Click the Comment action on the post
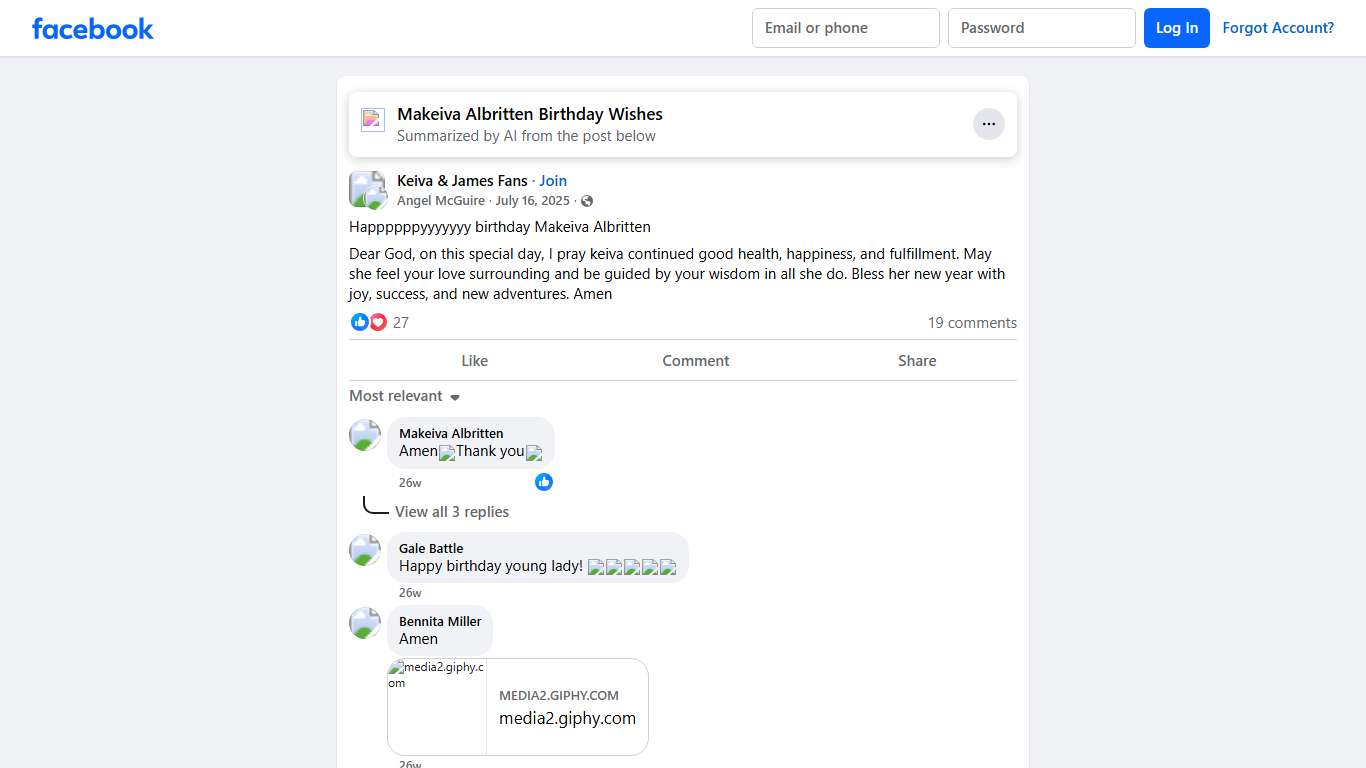1366x768 pixels. 695,361
